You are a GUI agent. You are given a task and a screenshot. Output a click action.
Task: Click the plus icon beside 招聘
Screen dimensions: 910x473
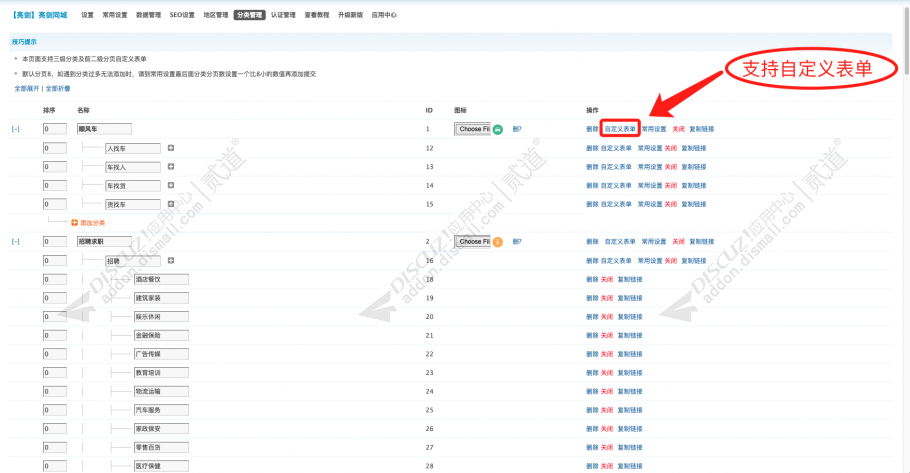click(x=171, y=261)
